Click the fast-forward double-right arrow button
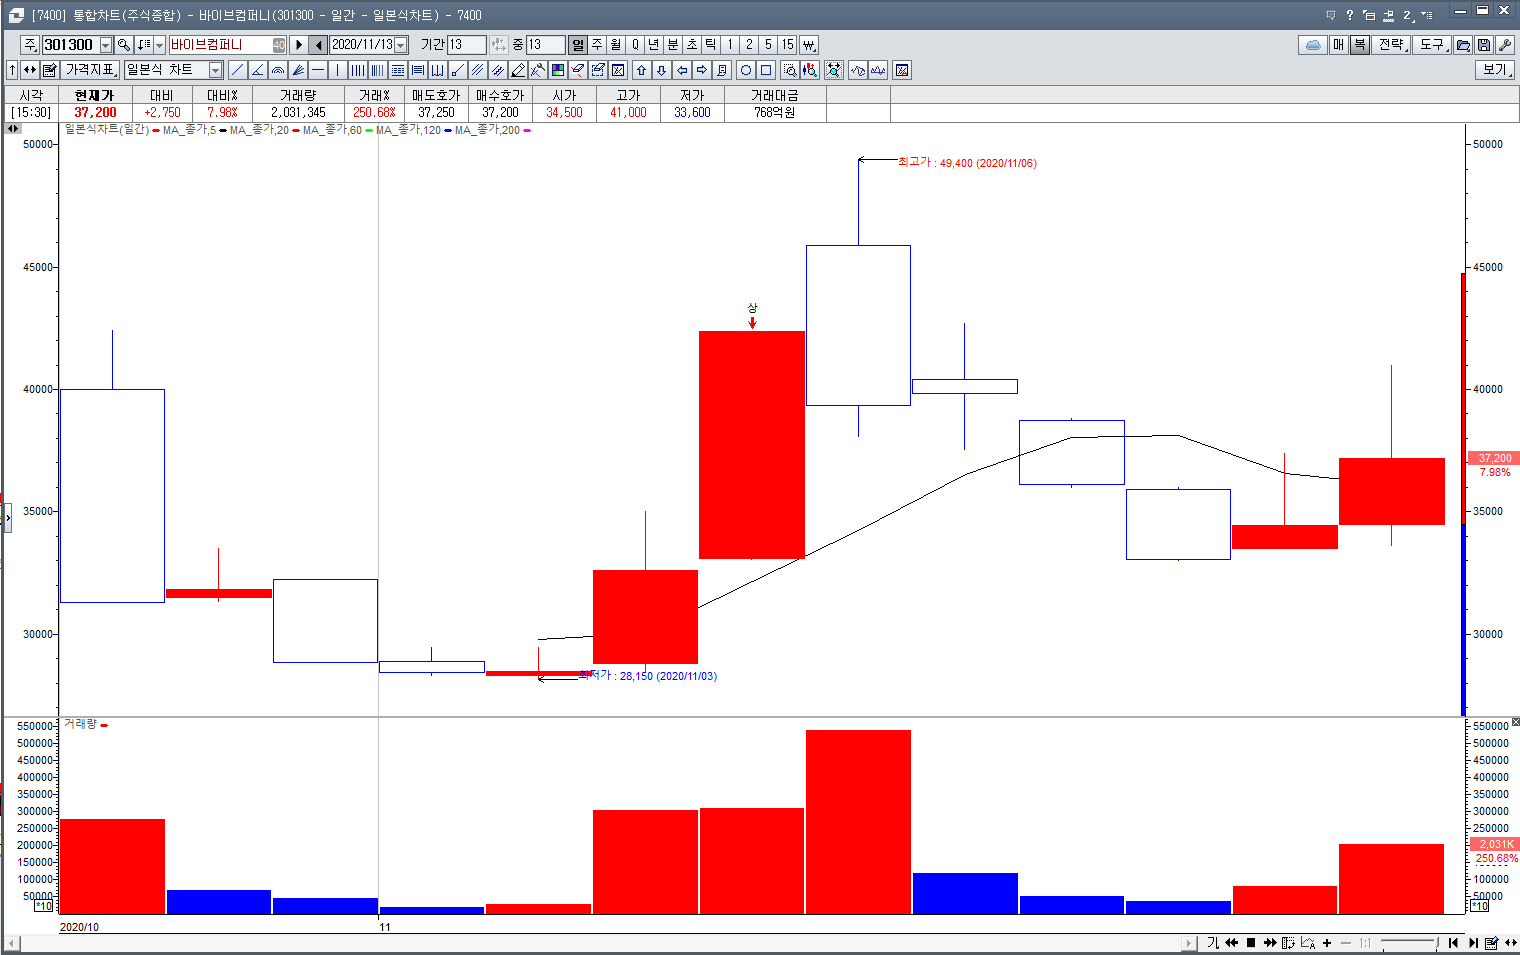 pyautogui.click(x=1270, y=943)
